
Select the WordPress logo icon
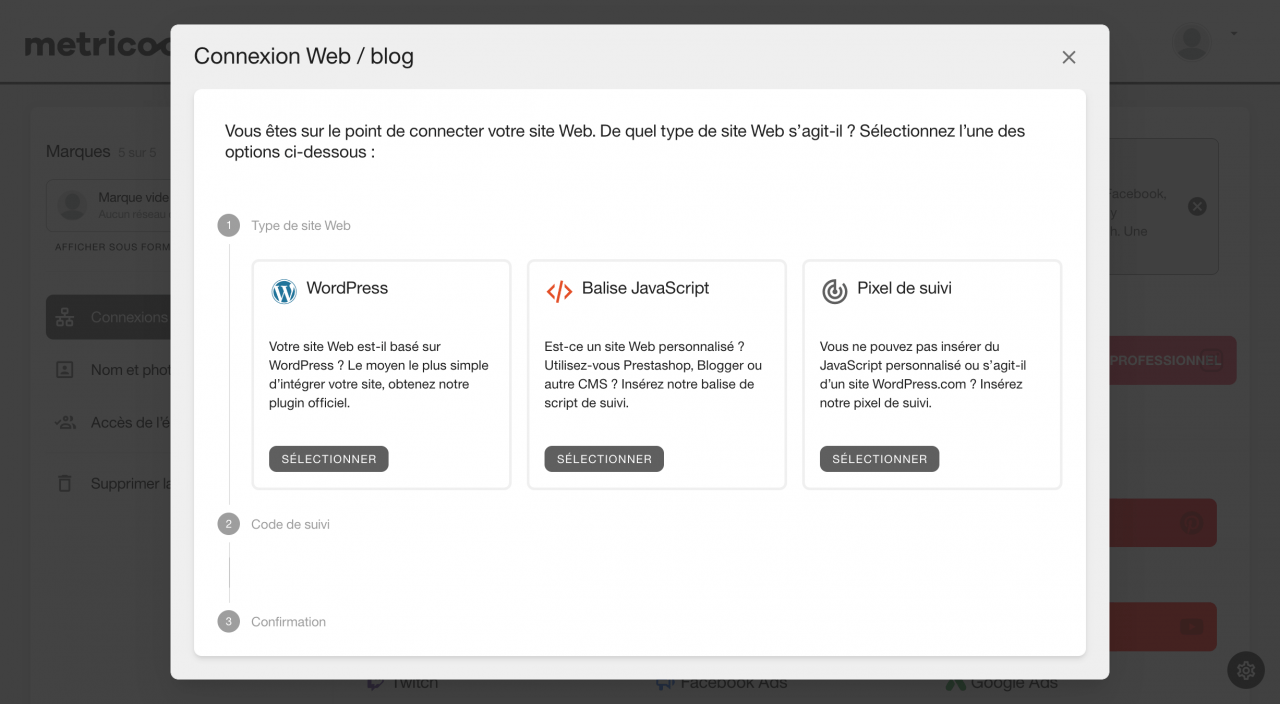coord(284,291)
